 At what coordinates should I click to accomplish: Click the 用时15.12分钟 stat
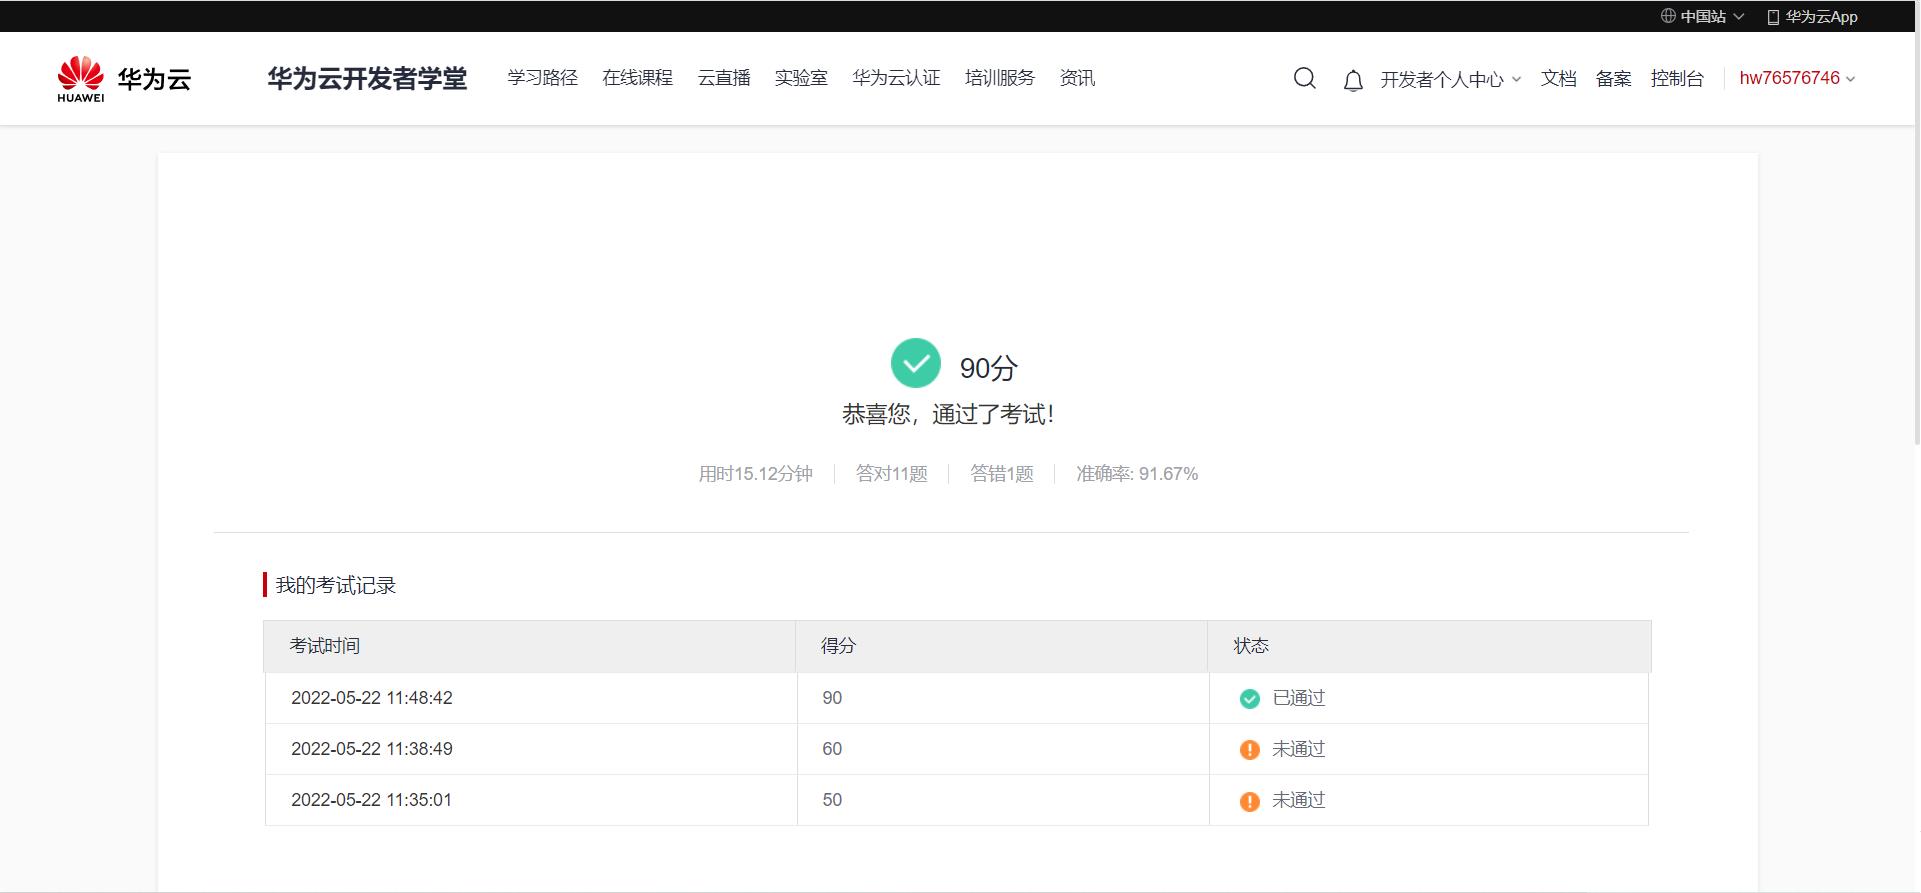(755, 474)
